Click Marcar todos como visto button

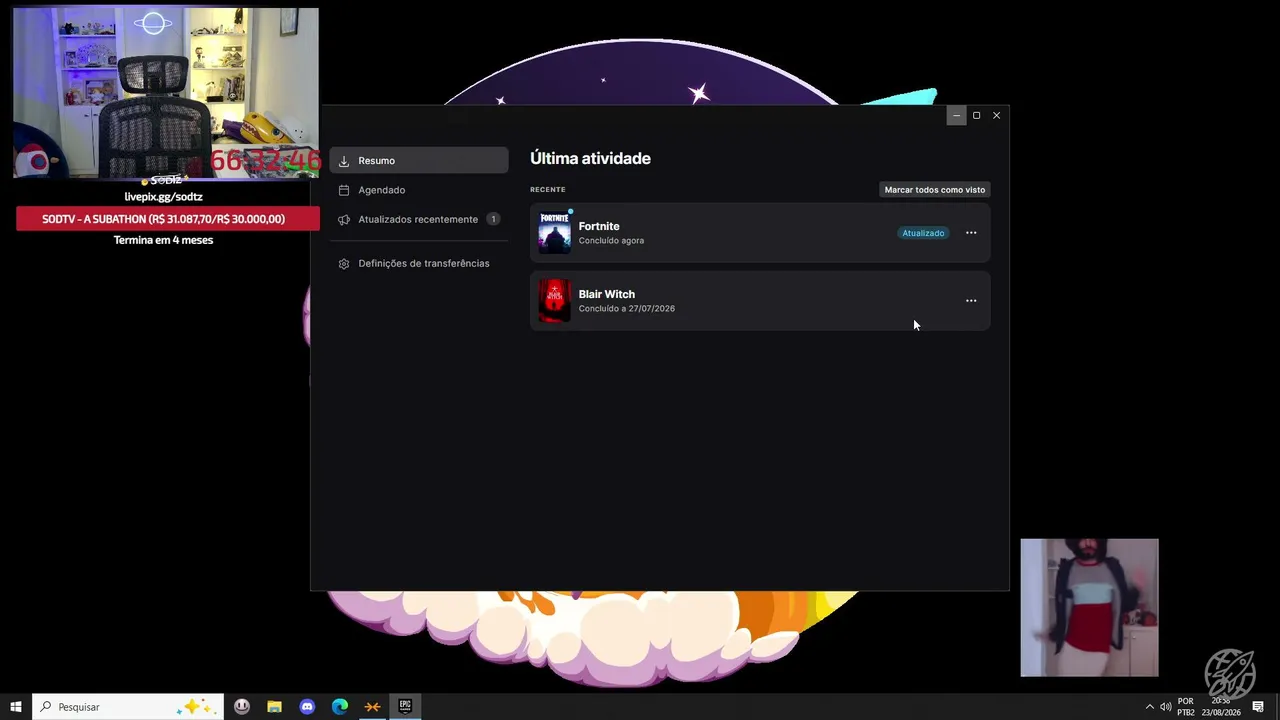pyautogui.click(x=935, y=189)
